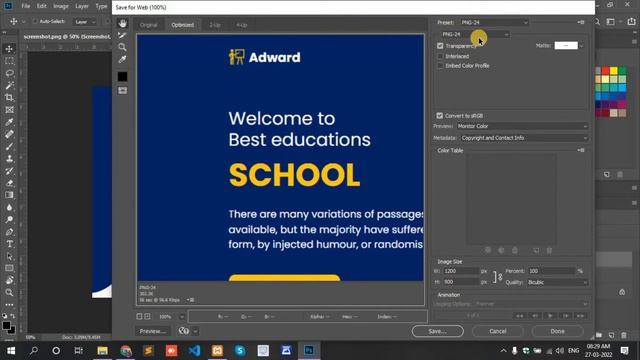Select the Eraser tool

pos(9,183)
